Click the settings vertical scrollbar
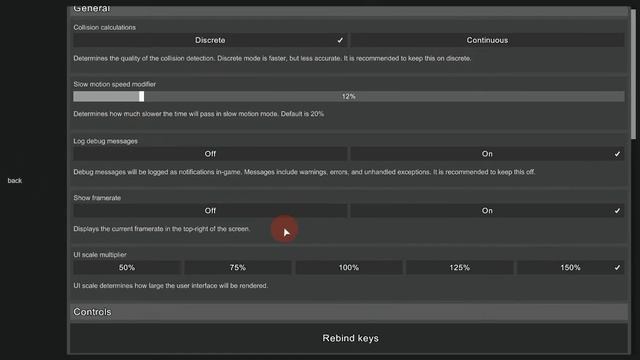640x360 pixels. [633, 75]
